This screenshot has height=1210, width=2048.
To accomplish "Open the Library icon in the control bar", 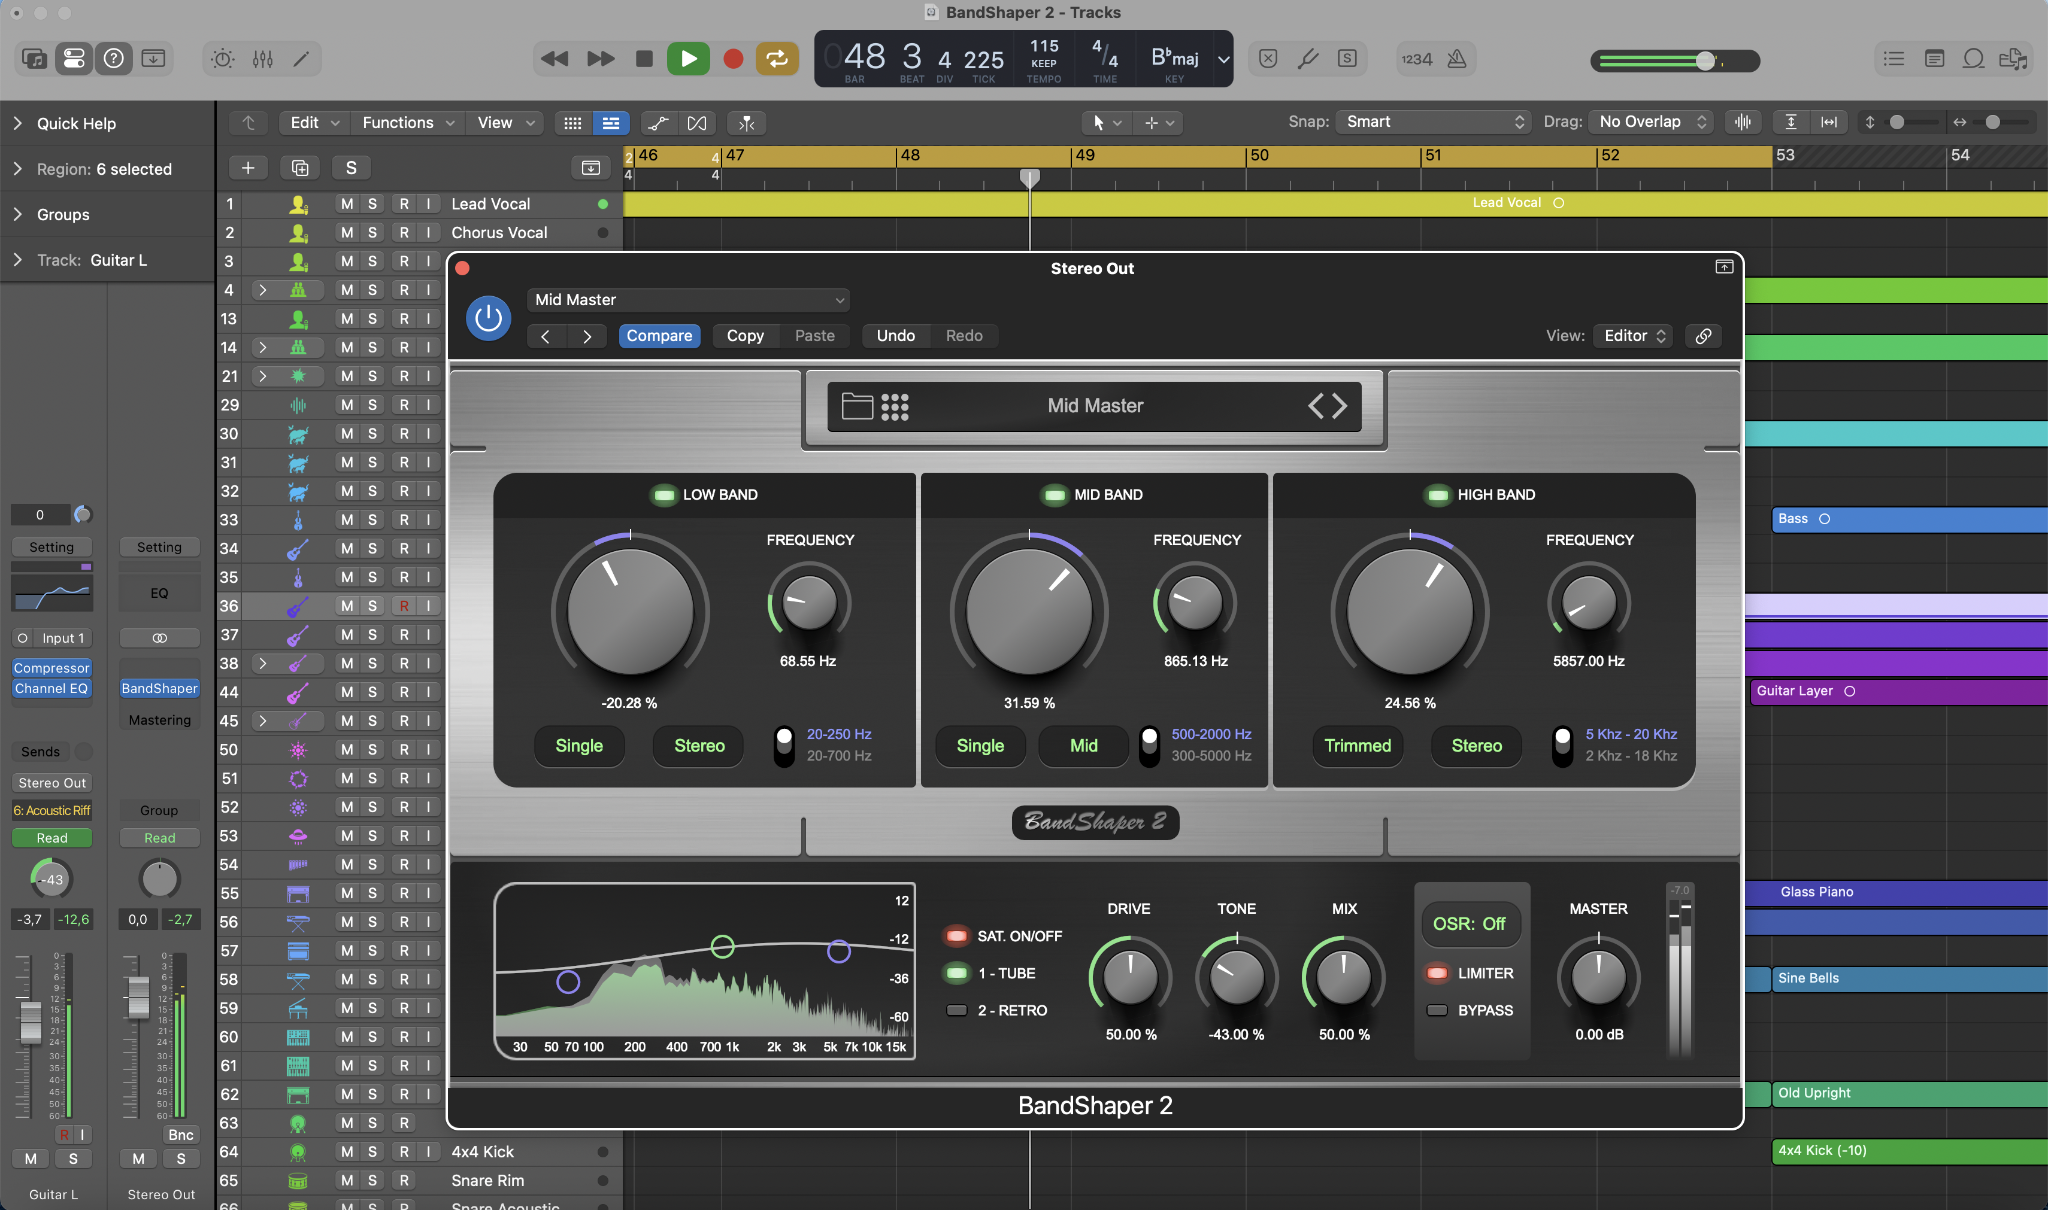I will coord(34,59).
